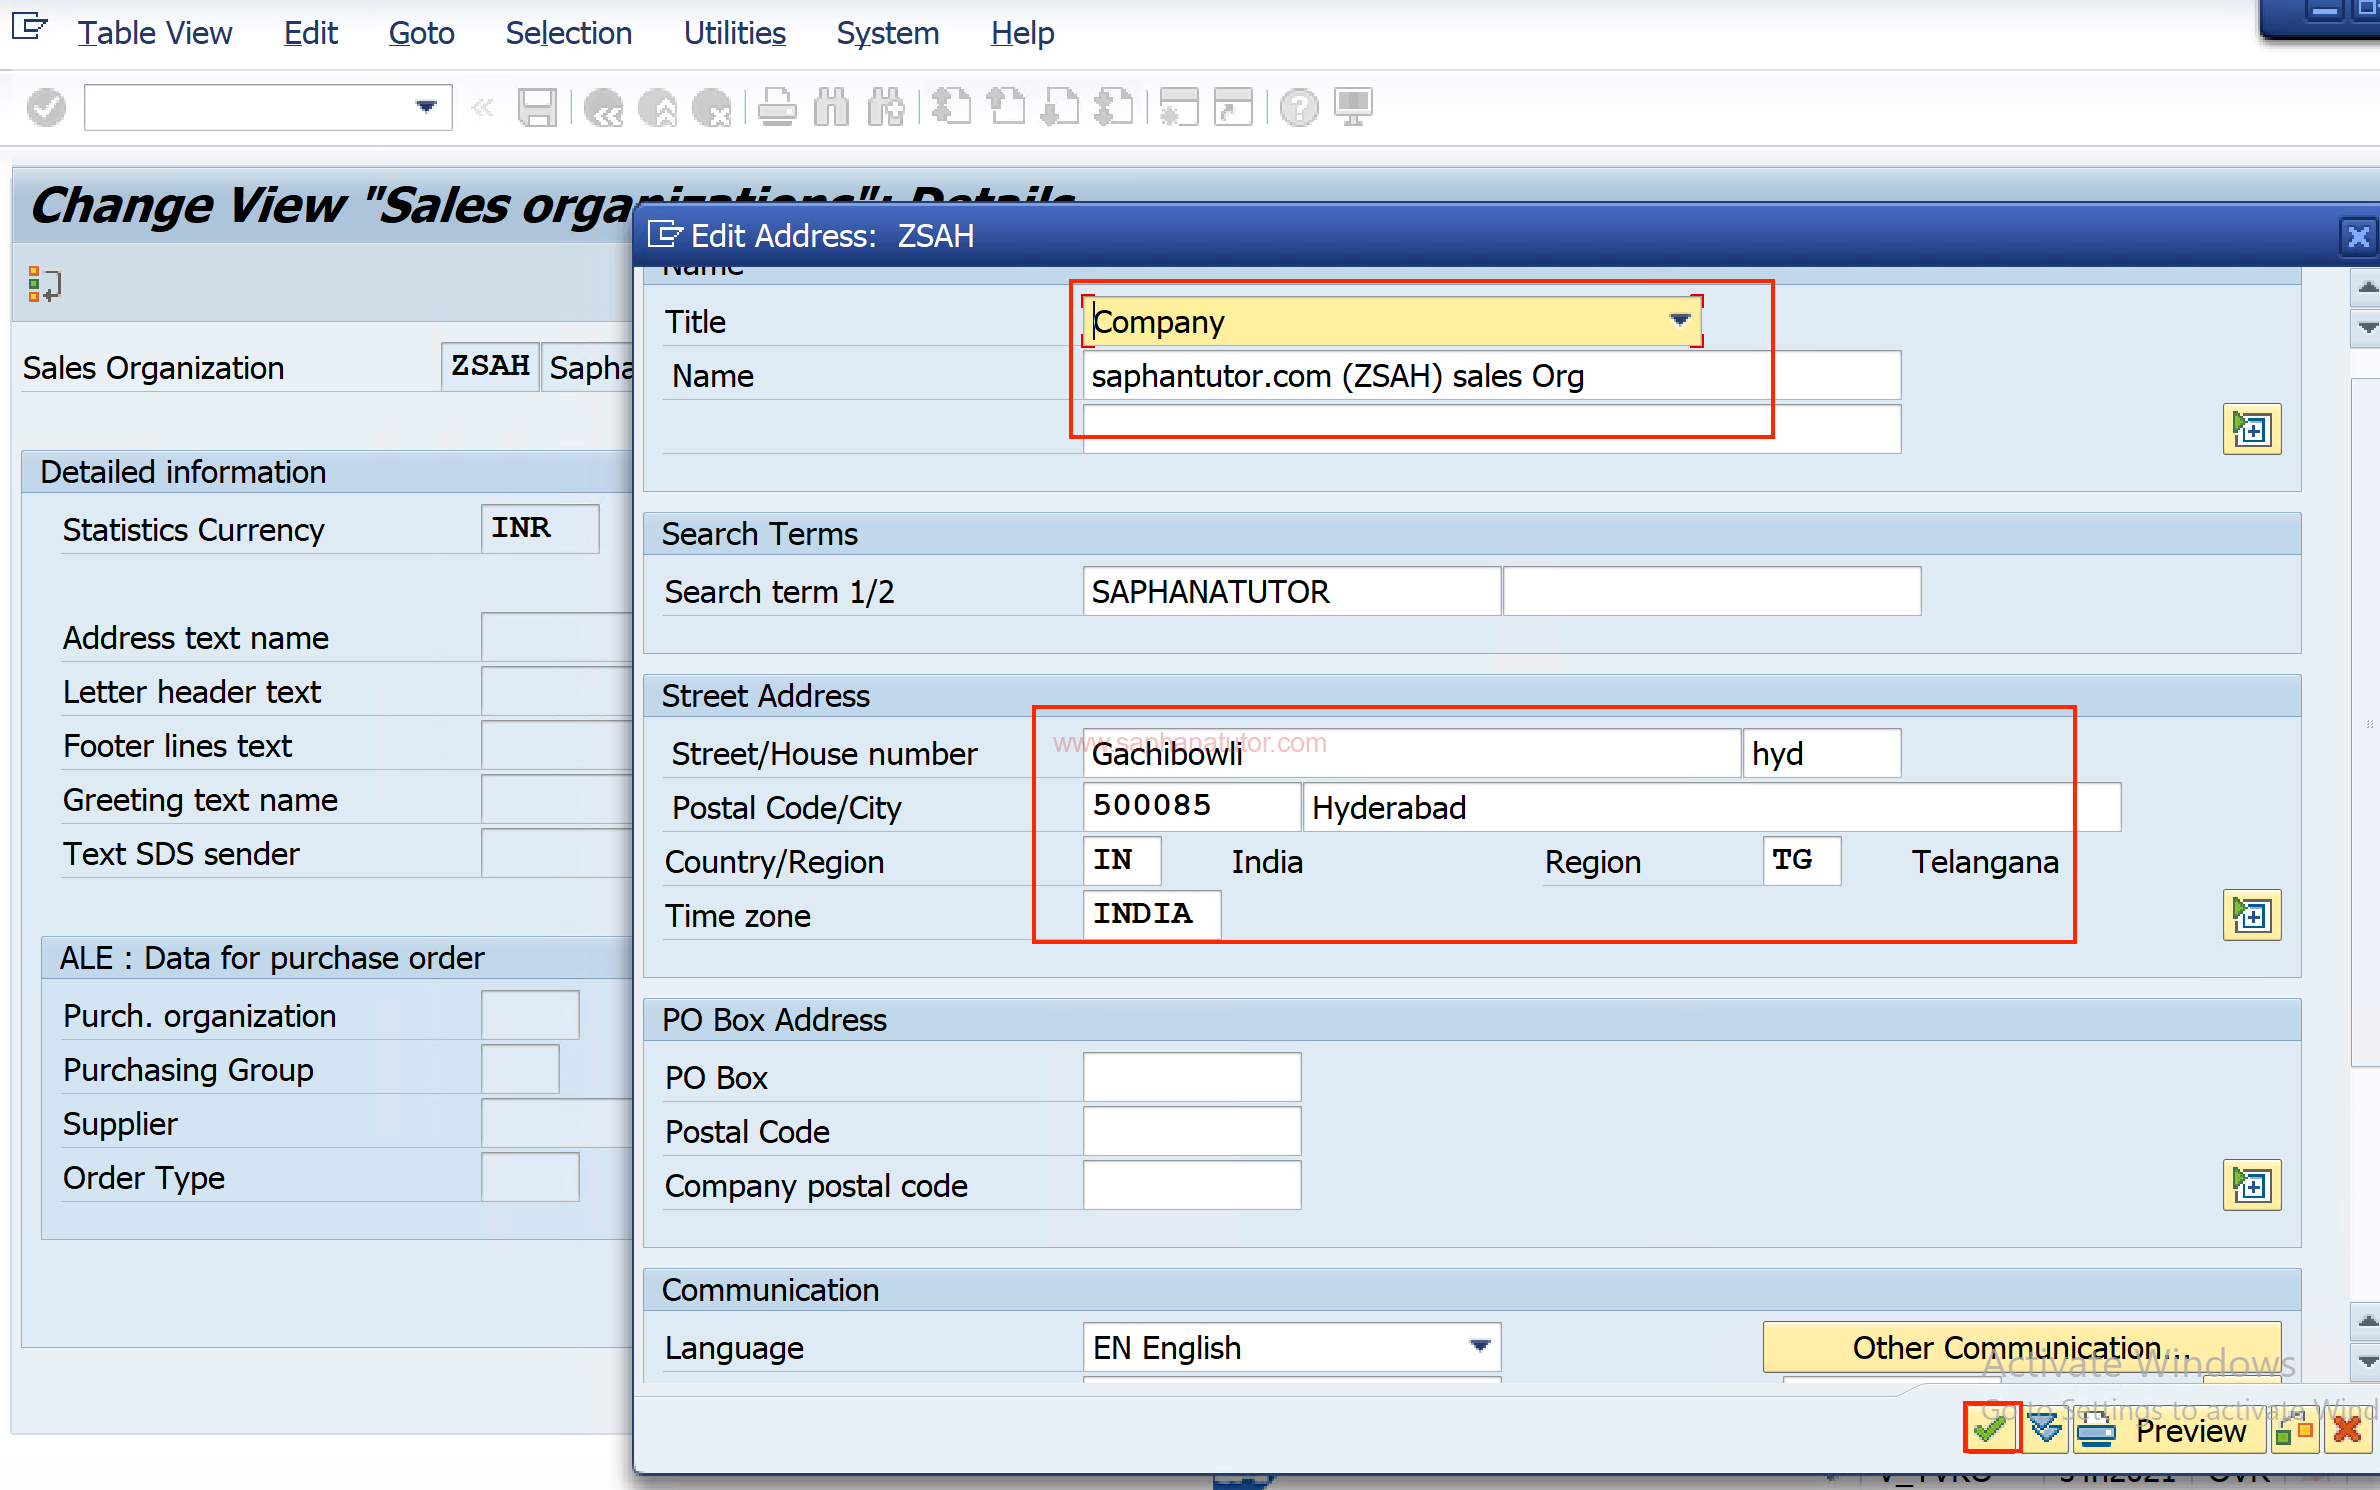Click the City field containing Hyderabad
2380x1490 pixels.
point(1711,808)
